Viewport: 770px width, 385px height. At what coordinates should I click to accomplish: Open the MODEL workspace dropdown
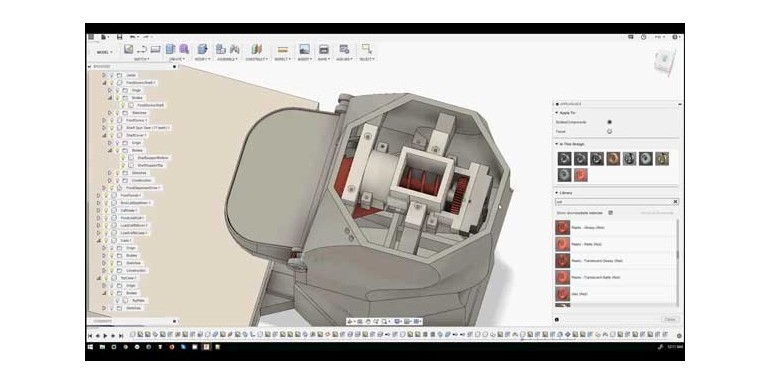coord(105,52)
